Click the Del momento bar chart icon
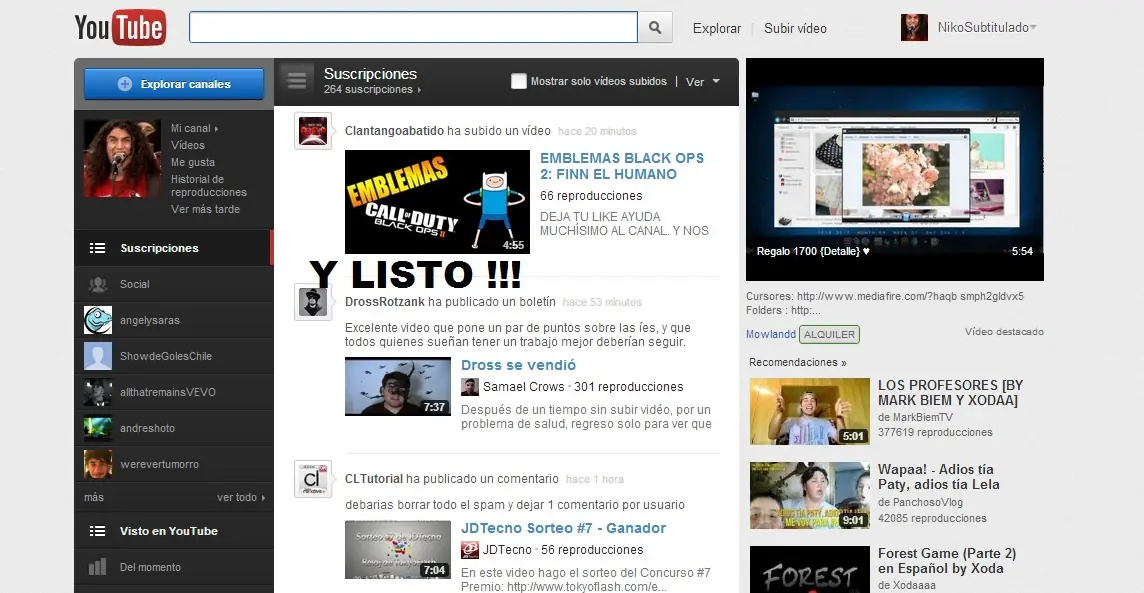The height and width of the screenshot is (593, 1144). [x=97, y=567]
